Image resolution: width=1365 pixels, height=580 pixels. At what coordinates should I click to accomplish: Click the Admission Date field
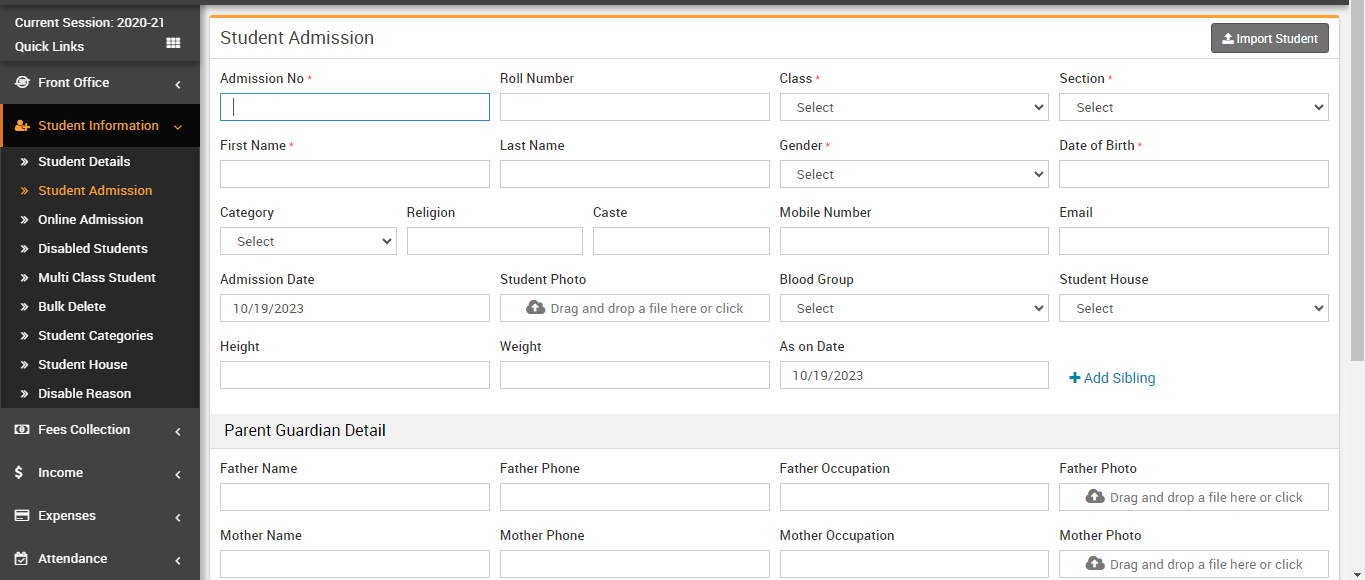tap(354, 308)
